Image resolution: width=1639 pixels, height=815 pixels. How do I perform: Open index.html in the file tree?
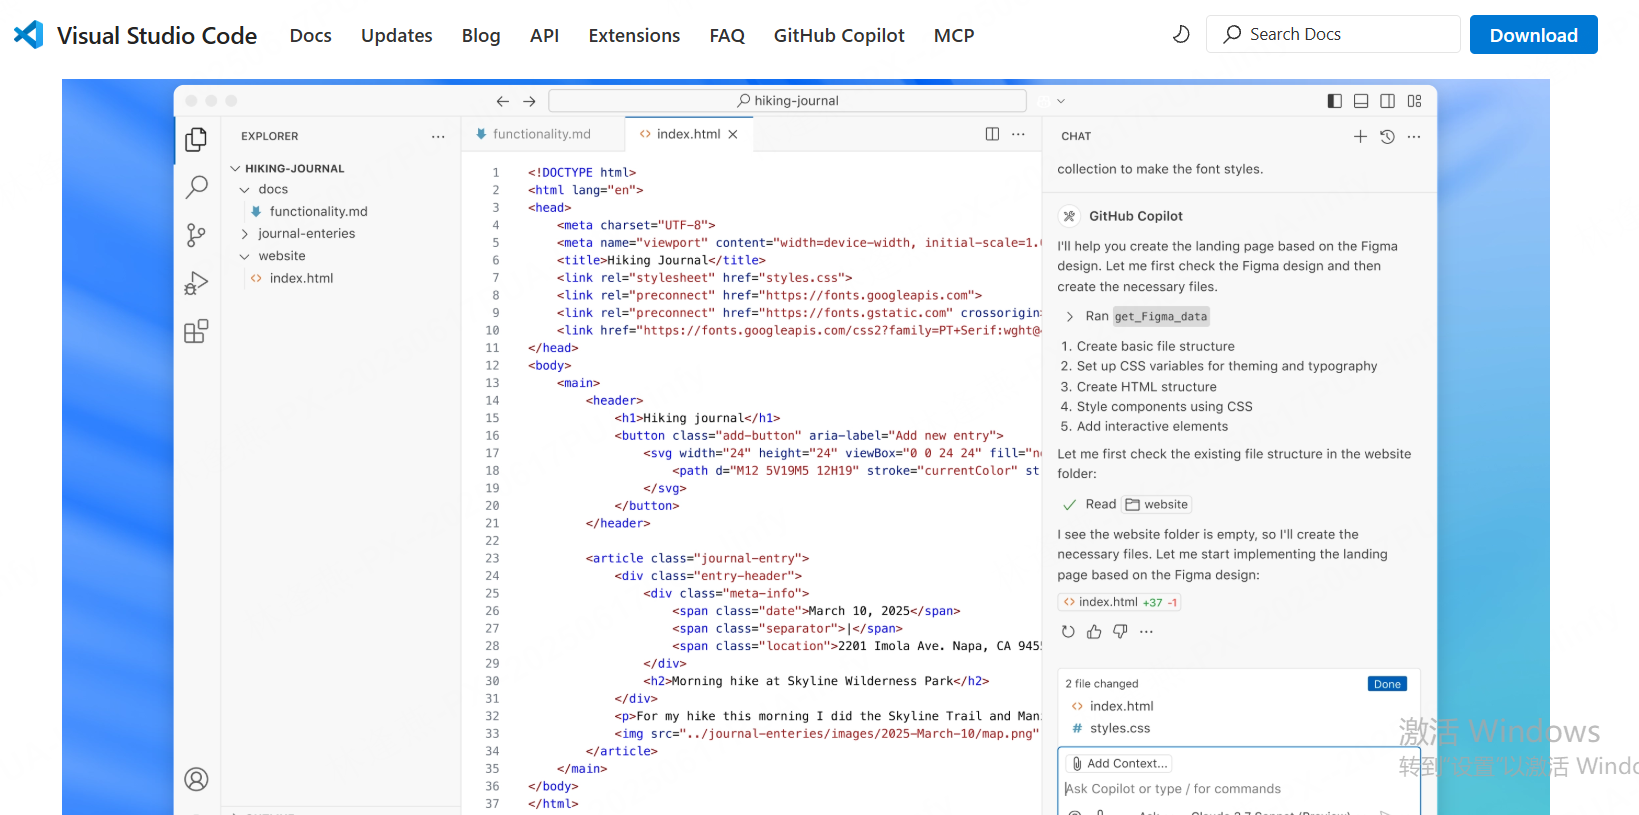coord(300,278)
